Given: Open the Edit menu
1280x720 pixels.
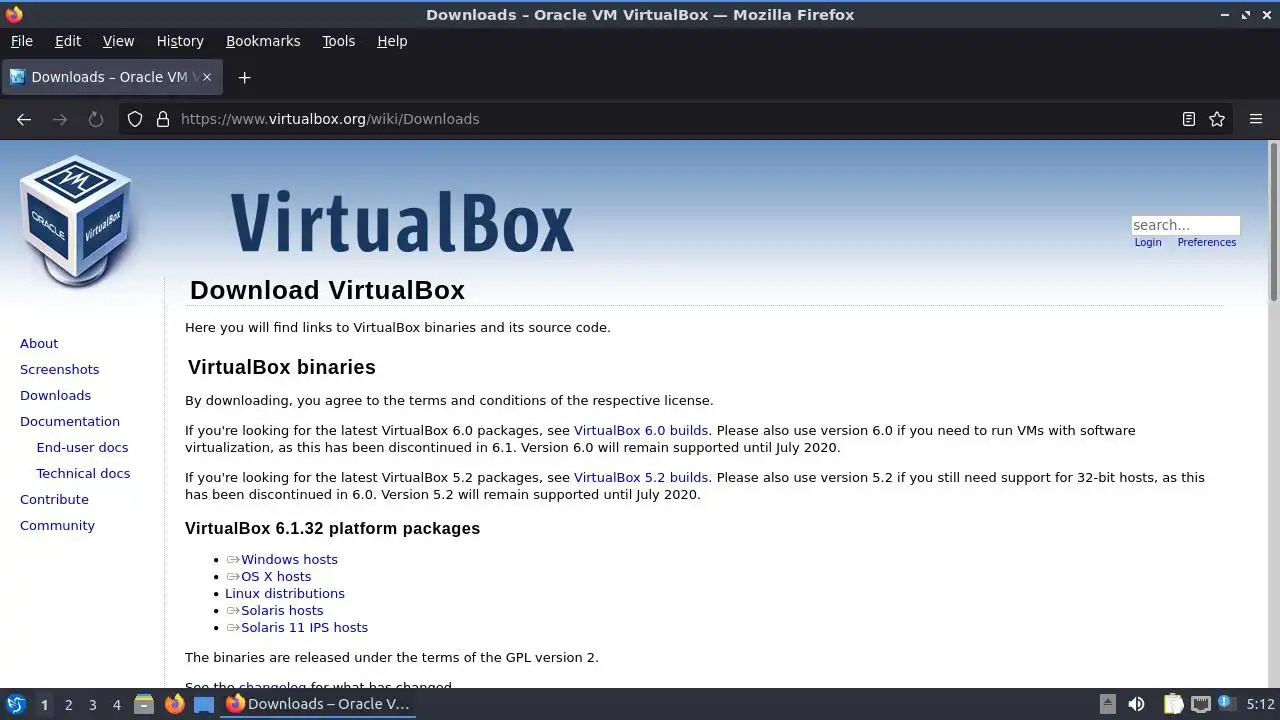Looking at the screenshot, I should click(x=68, y=41).
